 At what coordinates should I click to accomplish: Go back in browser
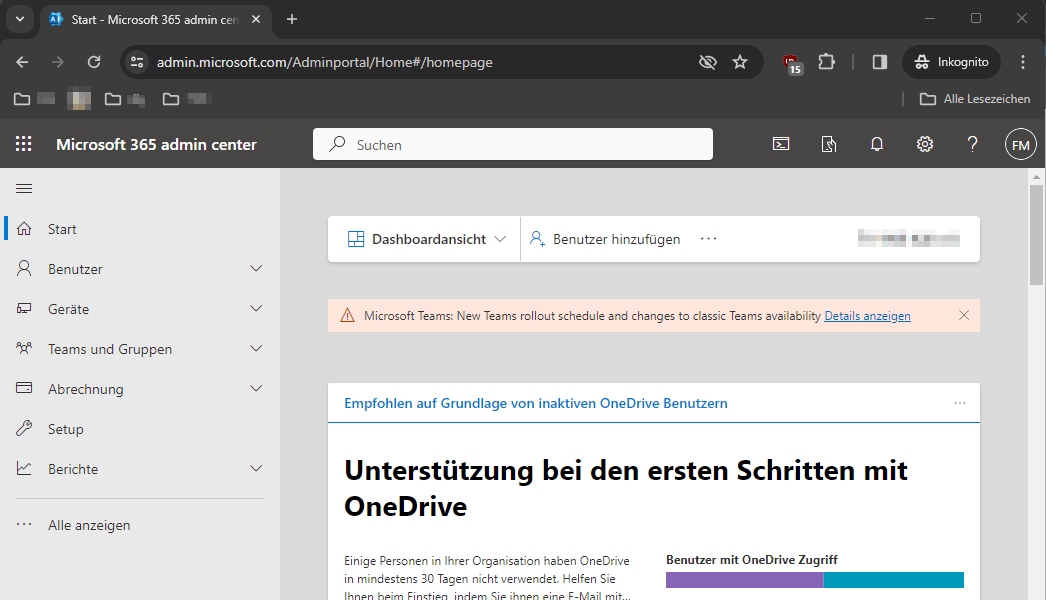tap(22, 62)
